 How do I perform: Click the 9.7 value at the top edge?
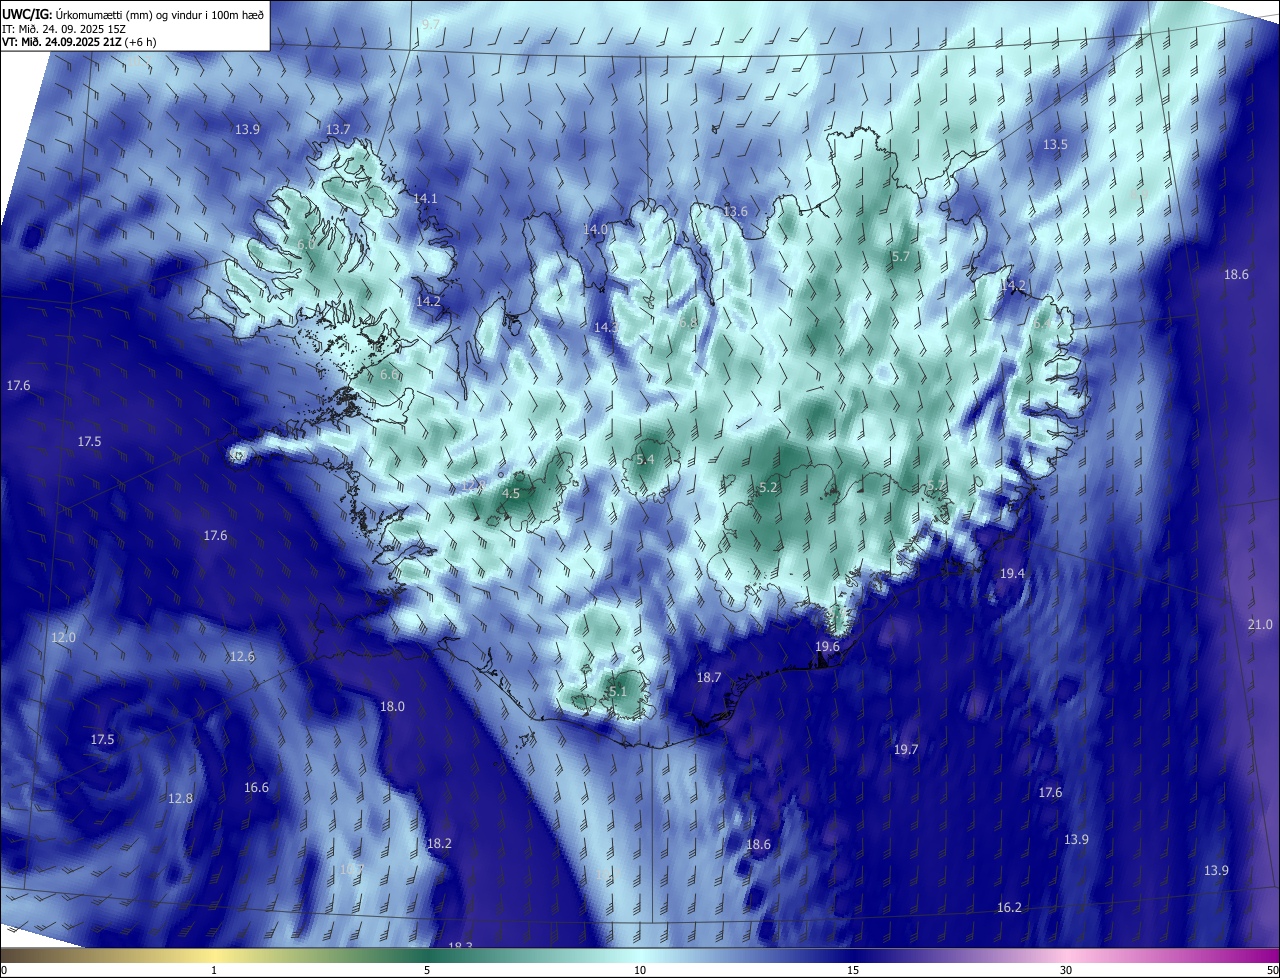tap(430, 23)
